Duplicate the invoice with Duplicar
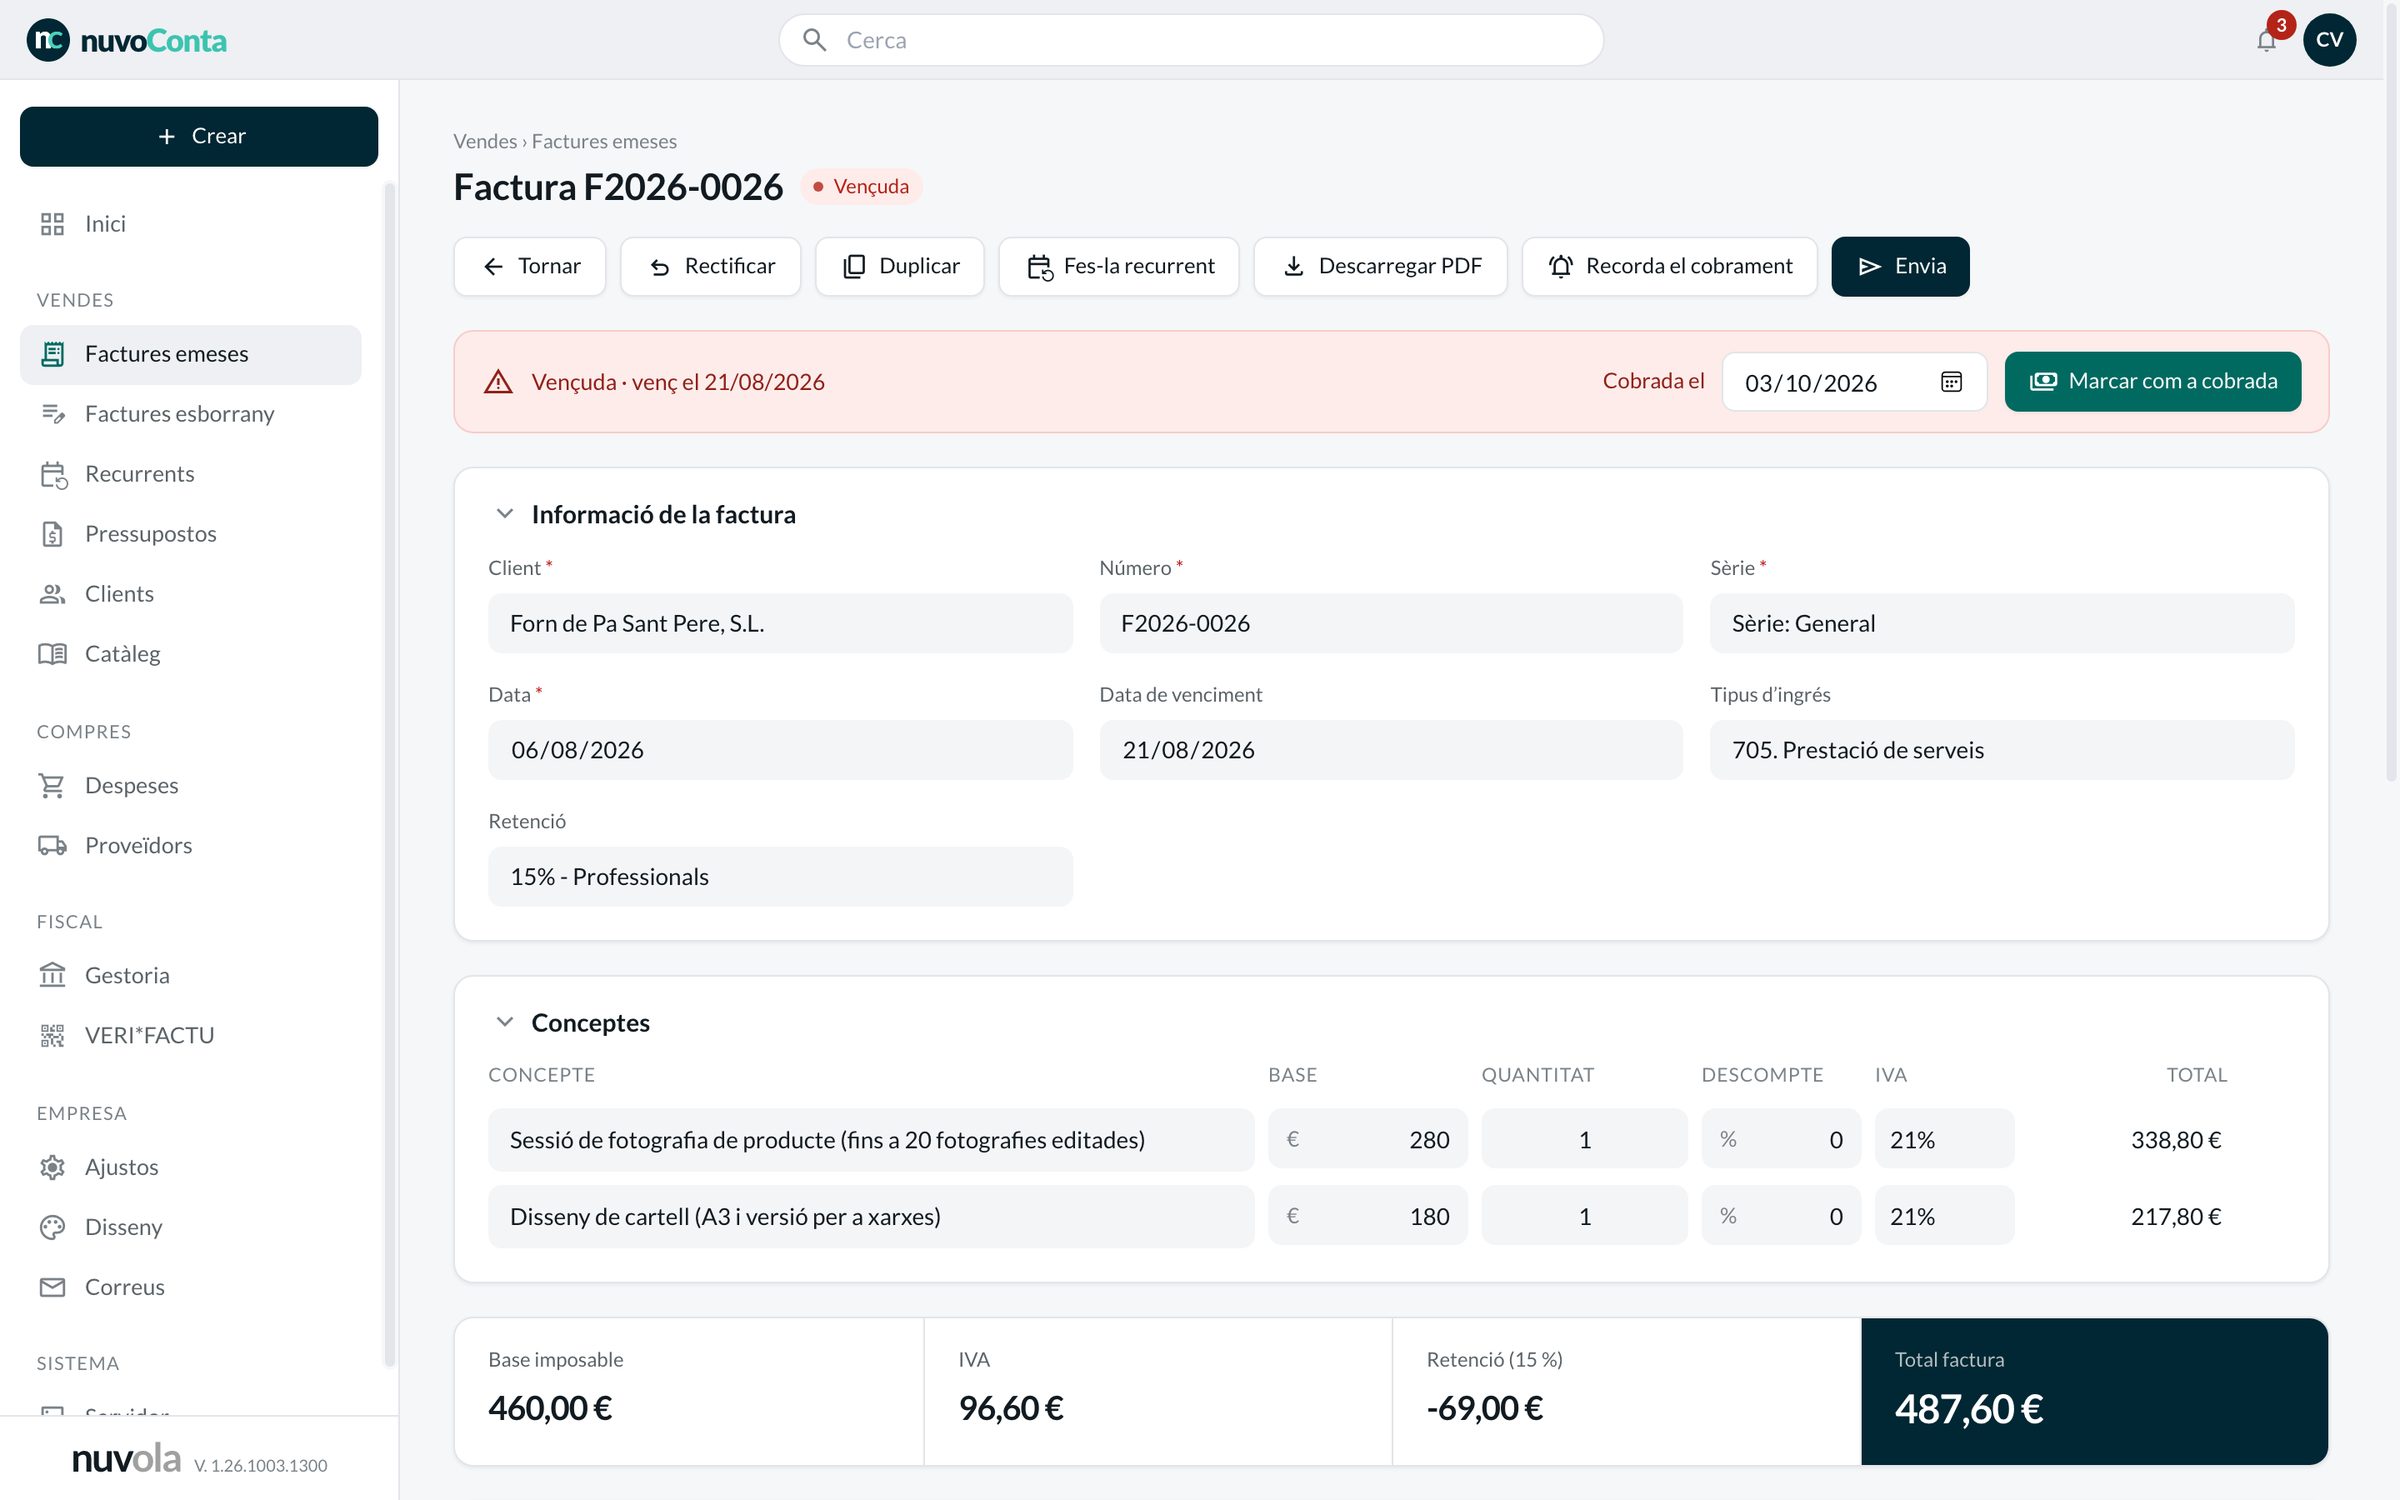Viewport: 2400px width, 1500px height. (900, 266)
